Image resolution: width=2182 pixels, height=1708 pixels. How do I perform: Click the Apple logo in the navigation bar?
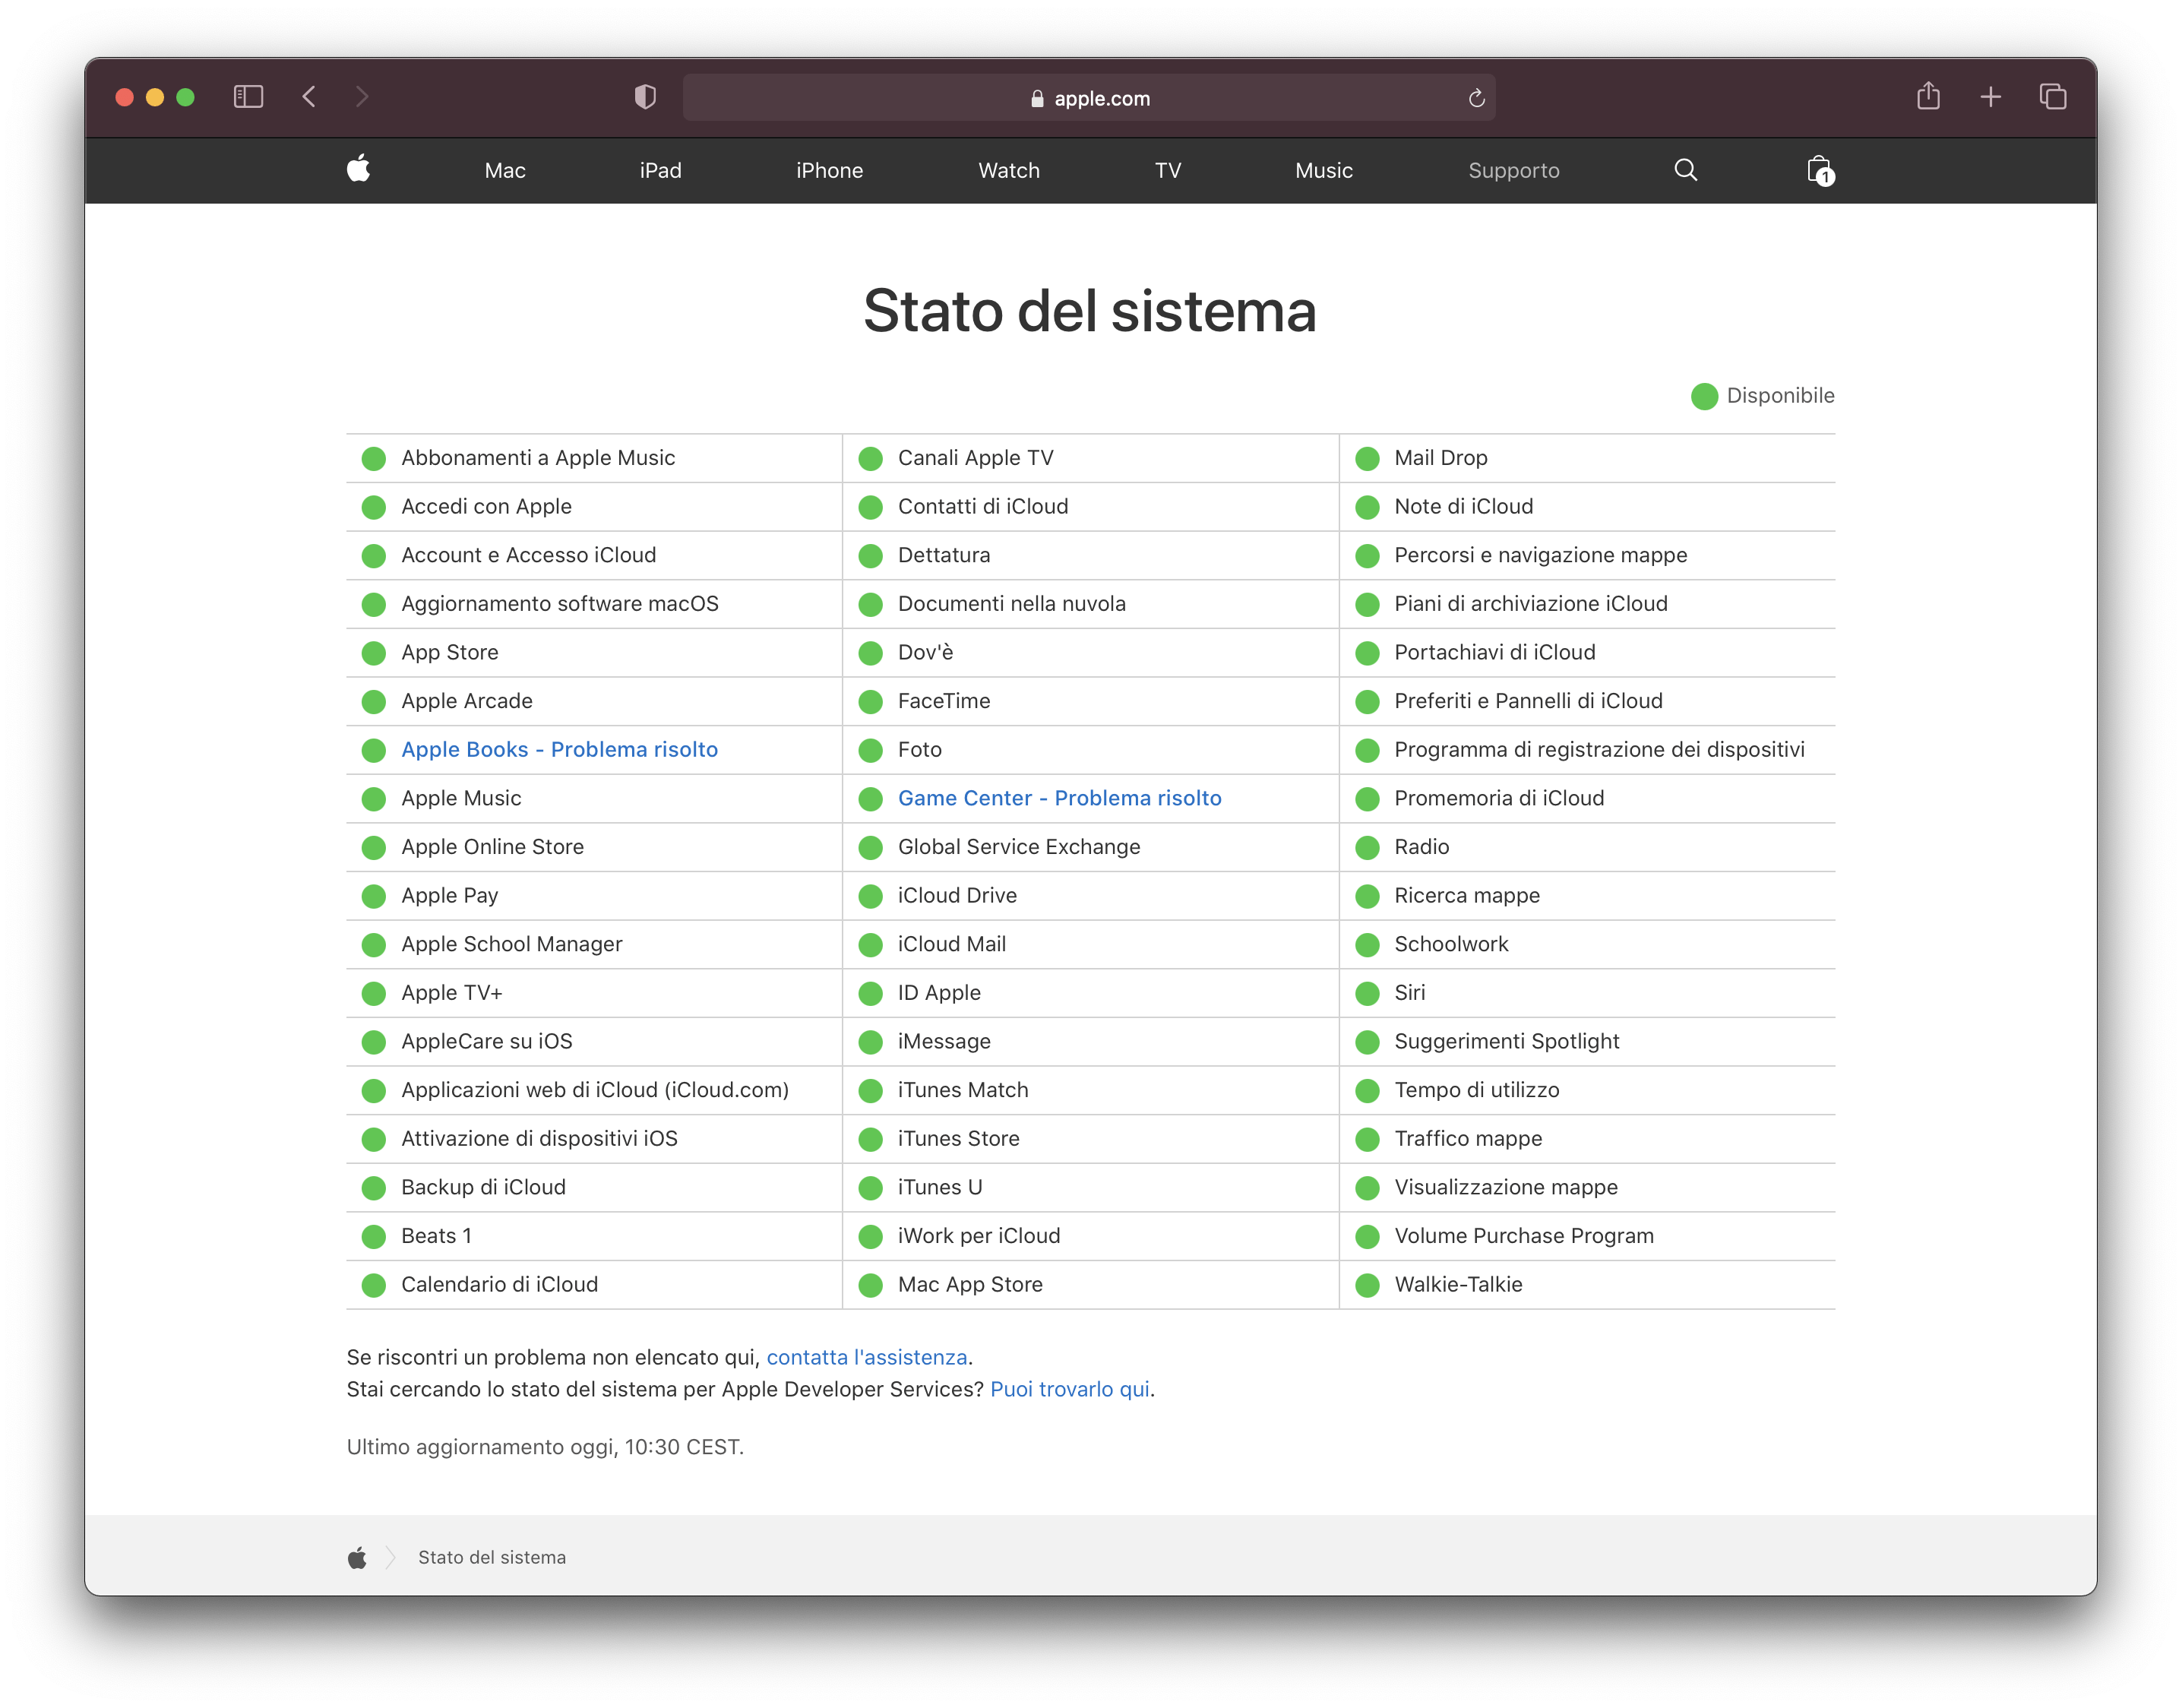point(358,170)
